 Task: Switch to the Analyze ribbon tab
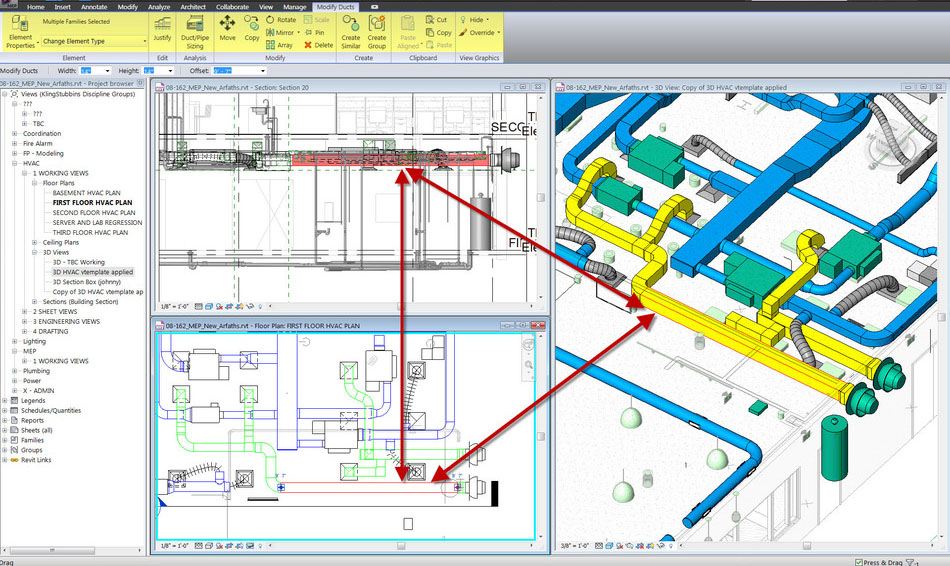(159, 6)
